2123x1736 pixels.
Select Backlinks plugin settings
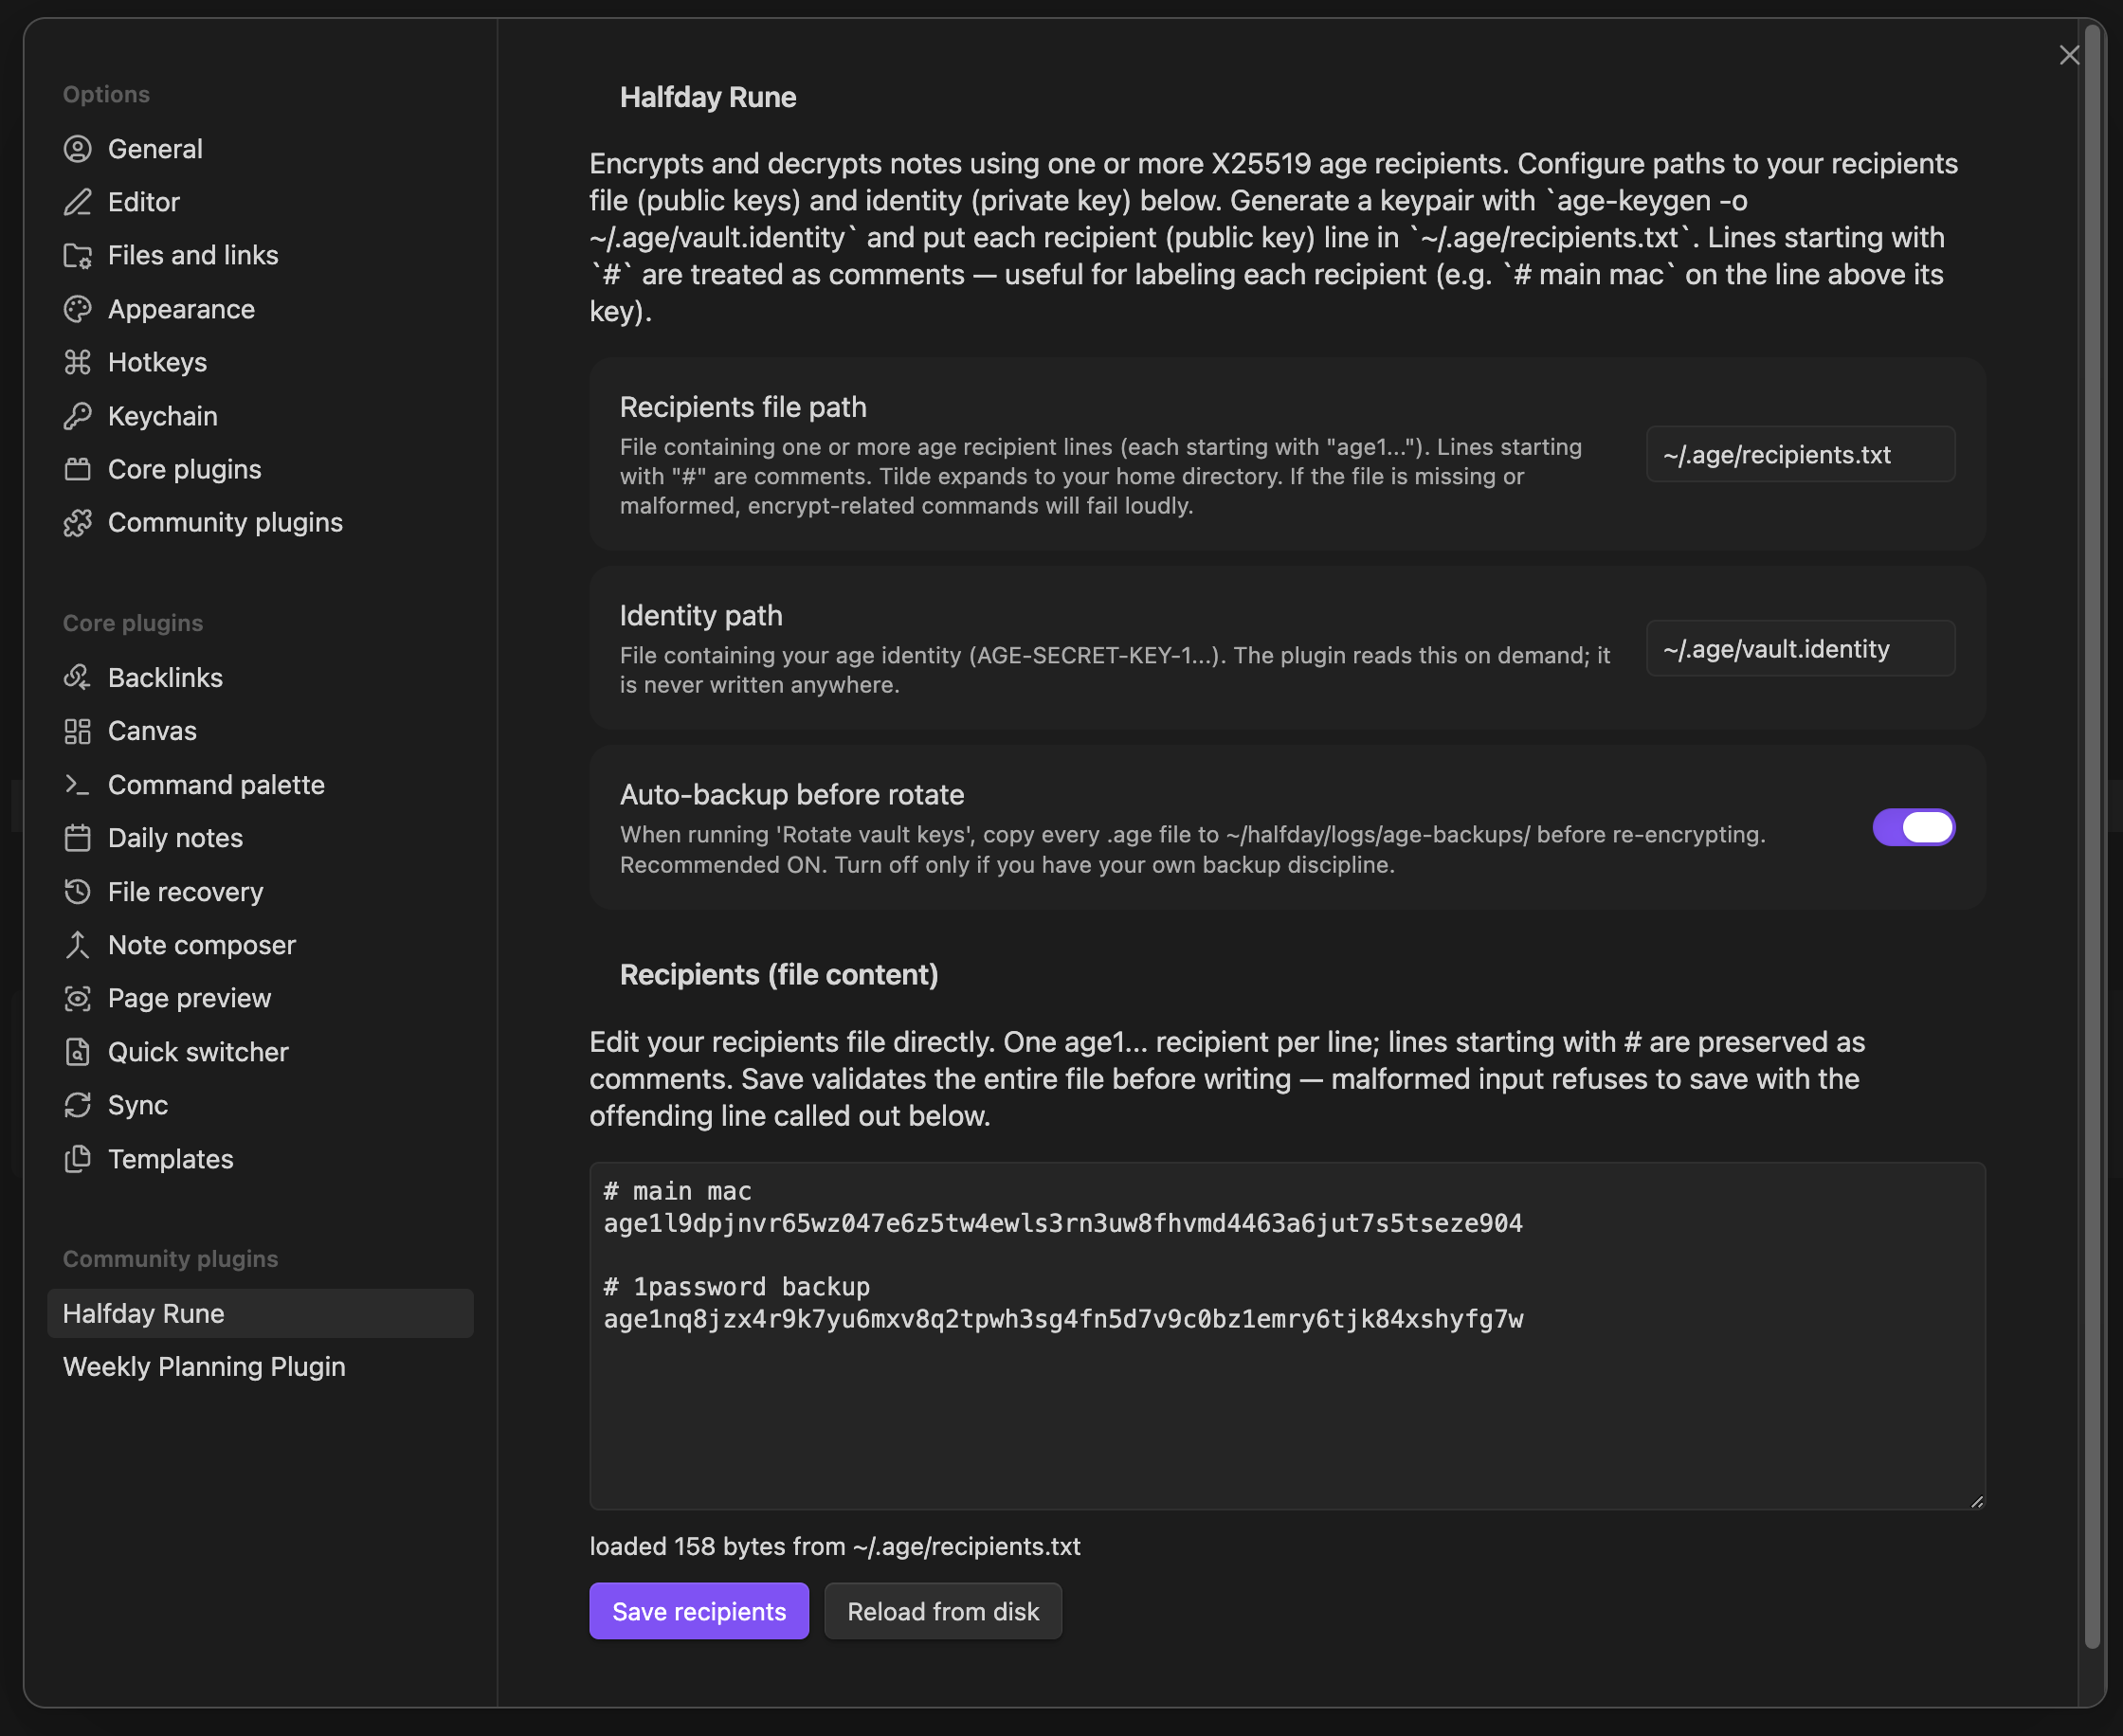[x=260, y=678]
